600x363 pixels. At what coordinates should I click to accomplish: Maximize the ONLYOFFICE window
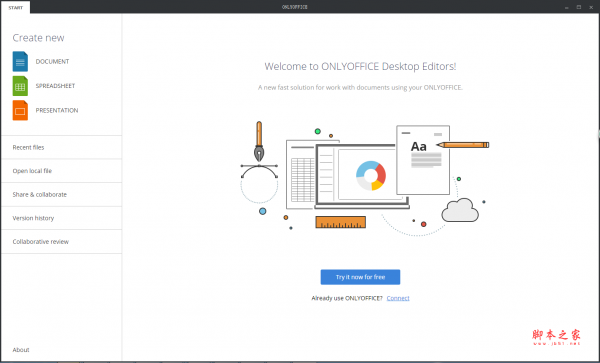[x=579, y=7]
